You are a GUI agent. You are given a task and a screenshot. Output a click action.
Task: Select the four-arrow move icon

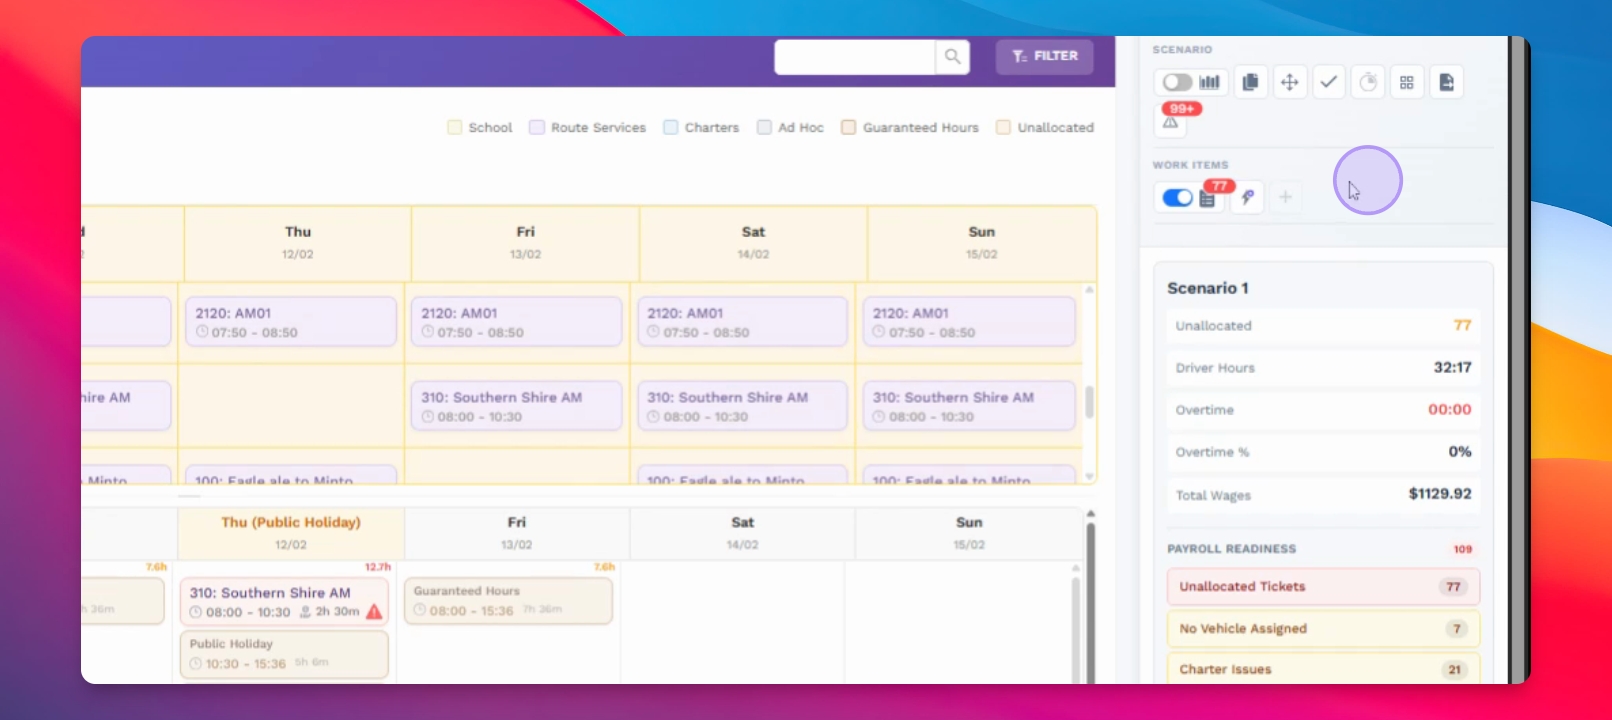(x=1289, y=82)
